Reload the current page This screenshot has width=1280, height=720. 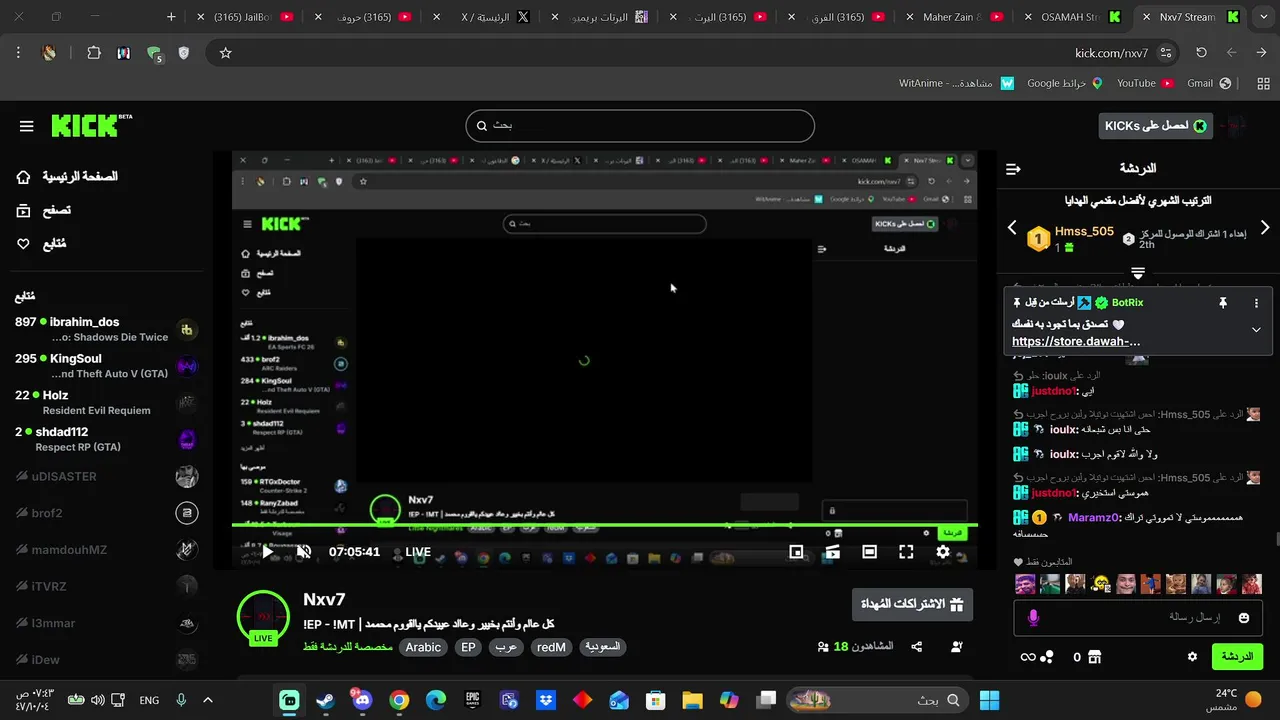click(x=1202, y=53)
